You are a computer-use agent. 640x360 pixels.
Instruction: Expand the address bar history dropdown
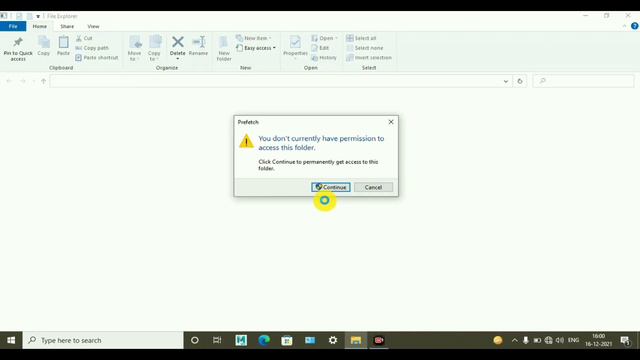pyautogui.click(x=506, y=81)
